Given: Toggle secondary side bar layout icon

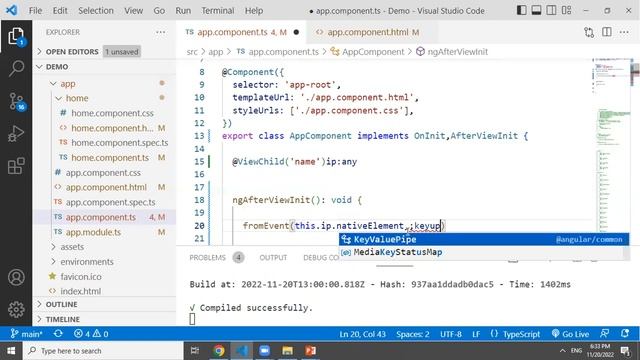Looking at the screenshot, I should click(x=551, y=10).
